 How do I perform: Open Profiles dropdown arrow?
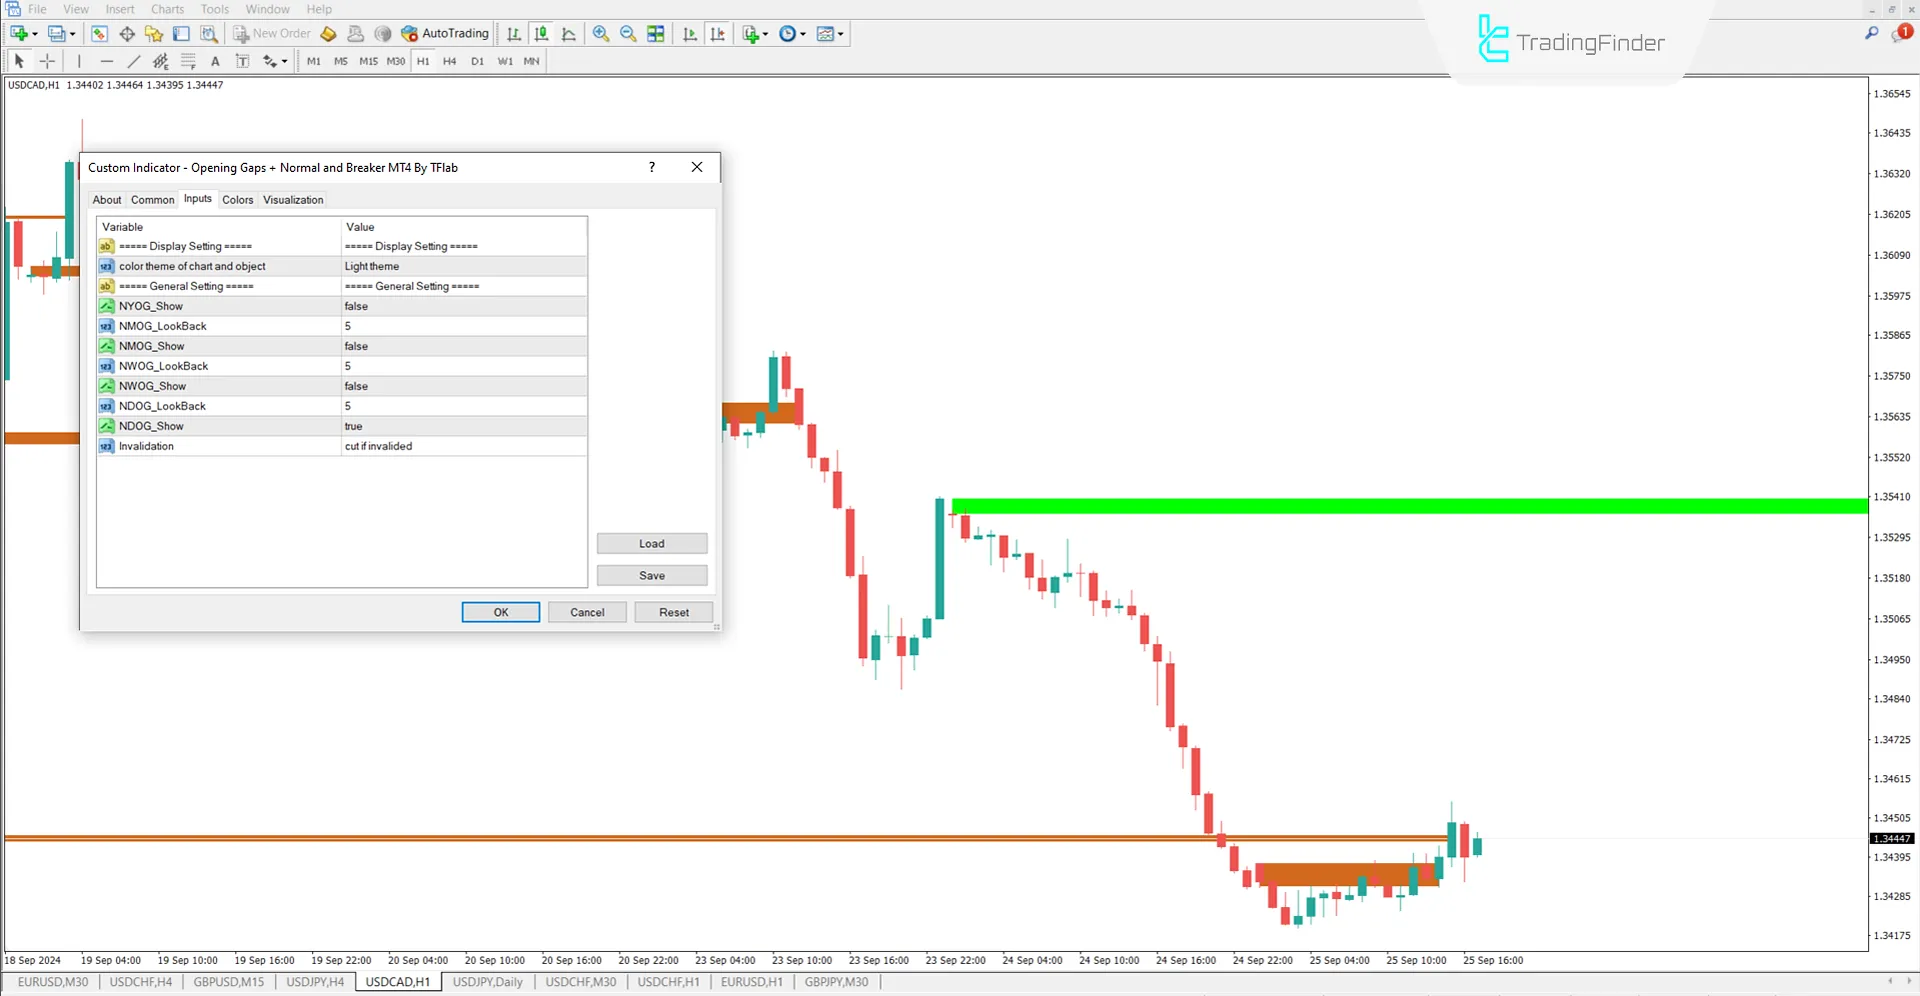click(73, 34)
